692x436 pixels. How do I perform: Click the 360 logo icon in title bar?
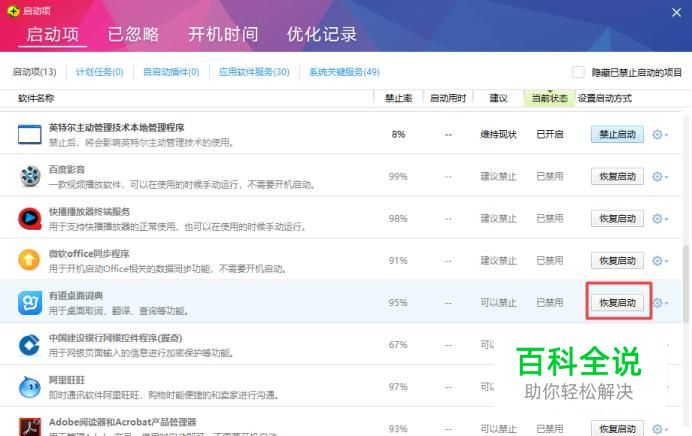click(13, 11)
